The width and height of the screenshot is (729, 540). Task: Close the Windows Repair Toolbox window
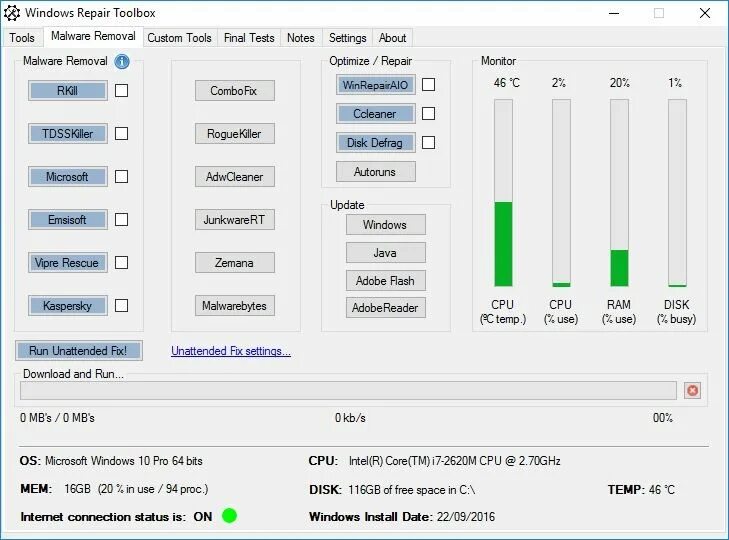(705, 13)
